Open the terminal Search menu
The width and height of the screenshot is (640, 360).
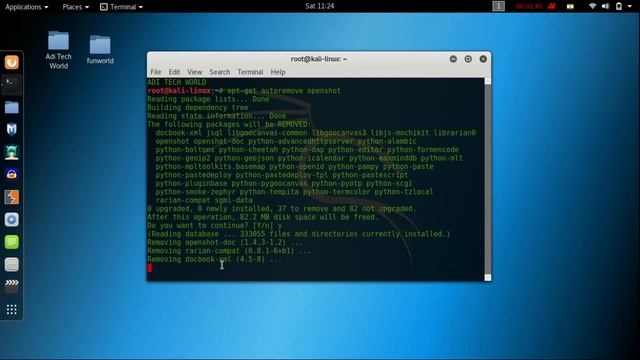220,72
